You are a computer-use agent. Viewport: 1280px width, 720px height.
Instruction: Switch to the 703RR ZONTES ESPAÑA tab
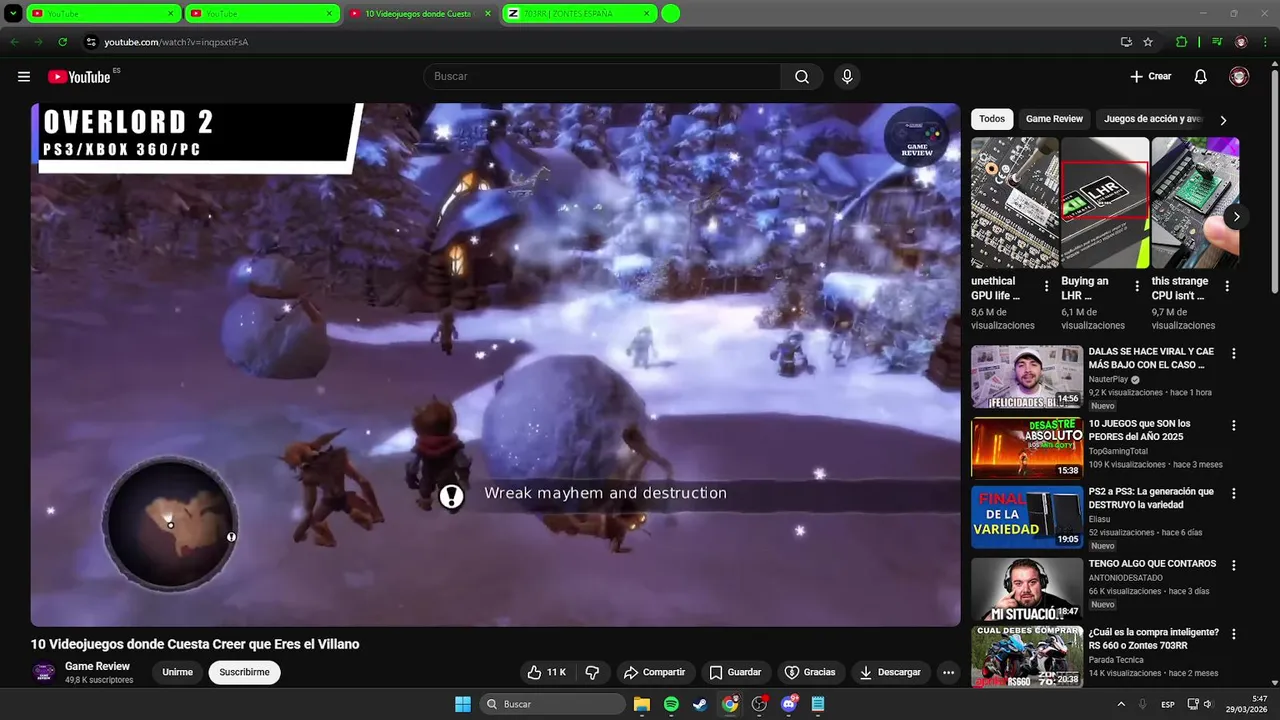click(580, 14)
